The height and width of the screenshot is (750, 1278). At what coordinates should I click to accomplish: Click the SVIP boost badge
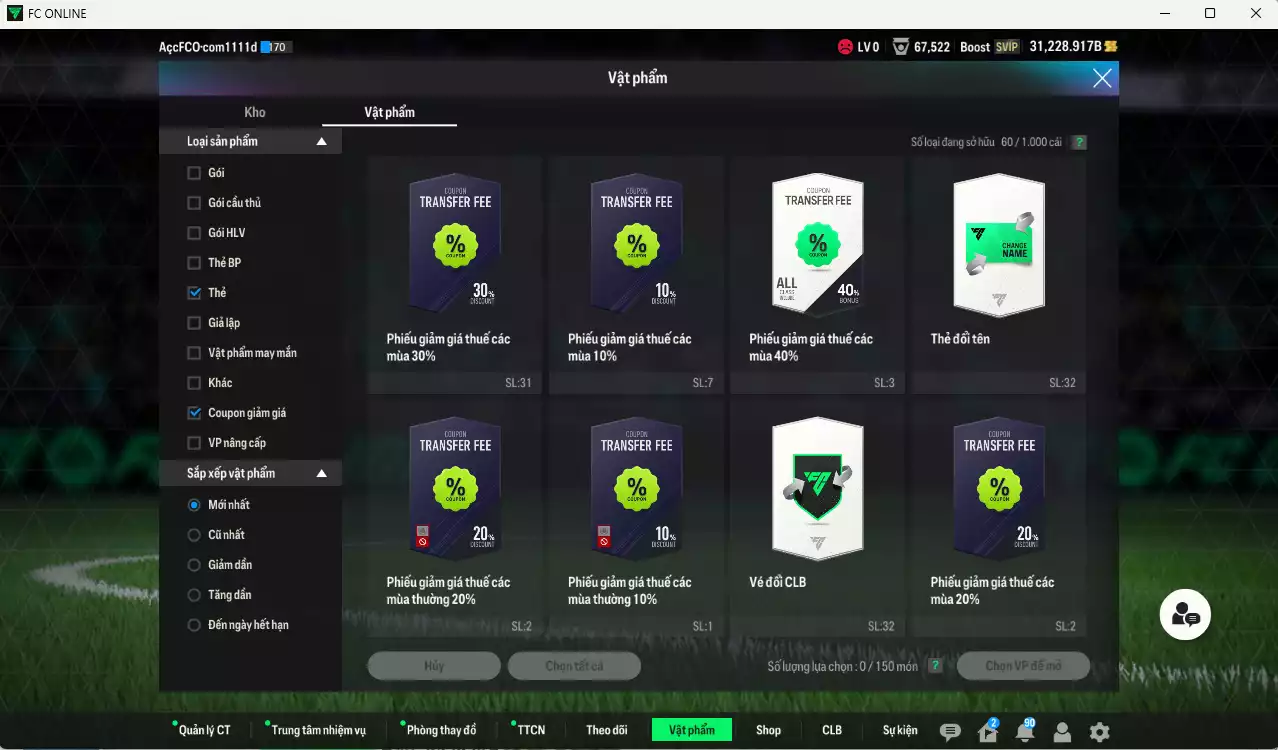tap(1006, 46)
